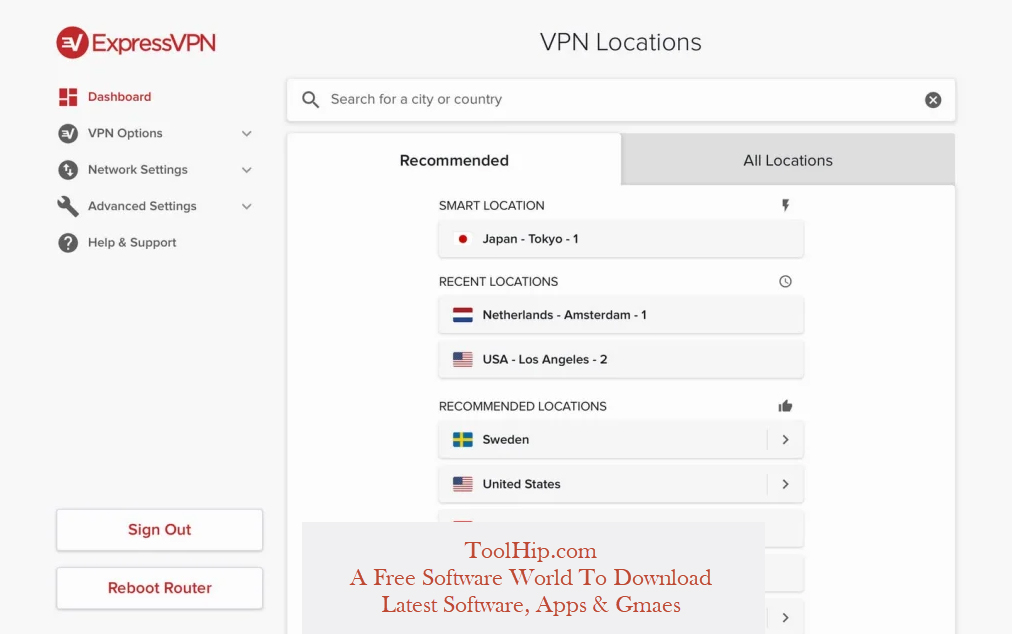Click the RECOMMENDED LOCATIONS heading

[523, 406]
